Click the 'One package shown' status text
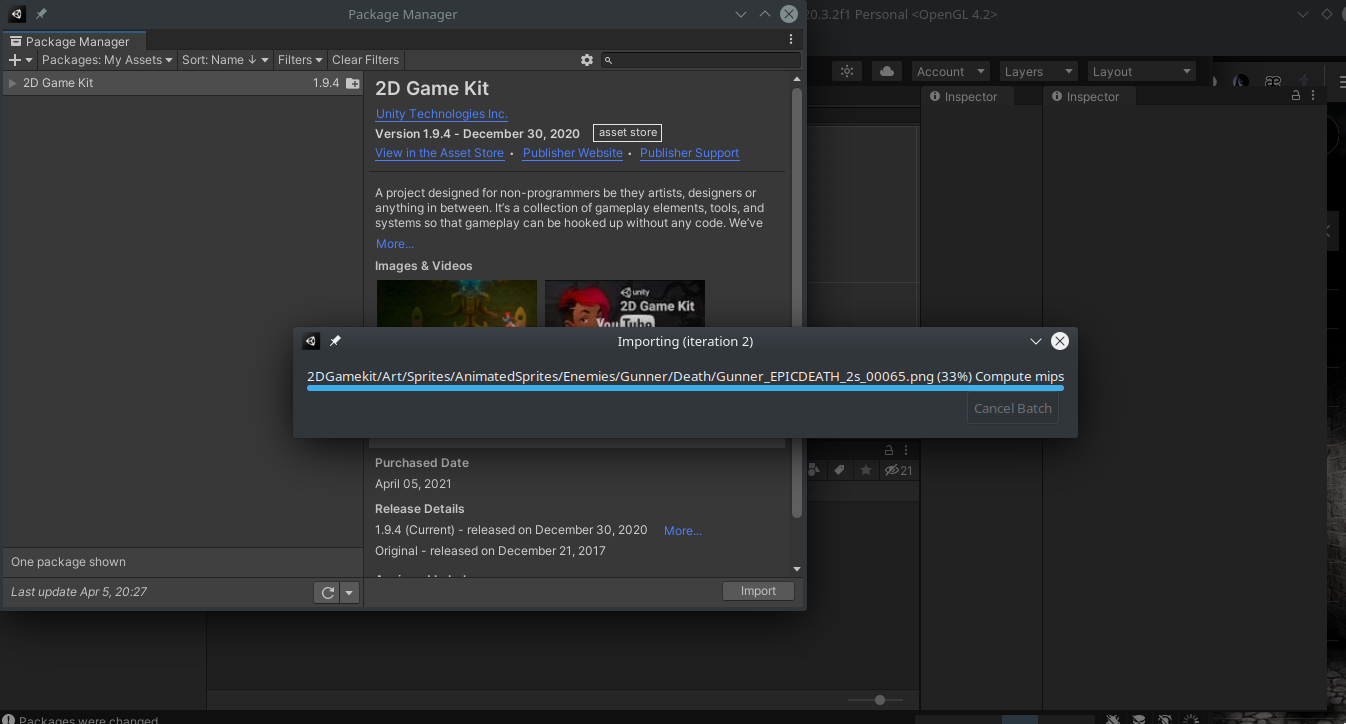Viewport: 1346px width, 724px height. point(68,562)
